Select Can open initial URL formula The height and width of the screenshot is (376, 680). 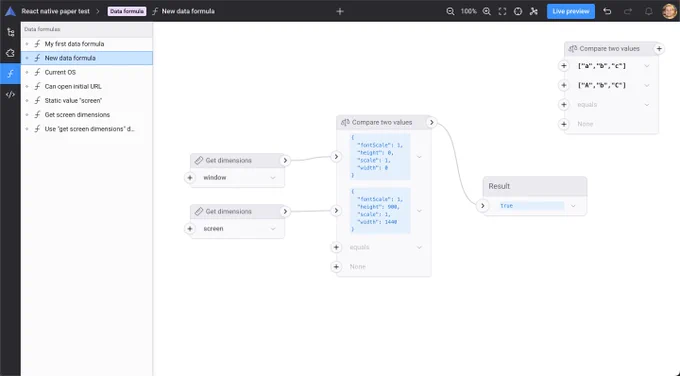[87, 86]
